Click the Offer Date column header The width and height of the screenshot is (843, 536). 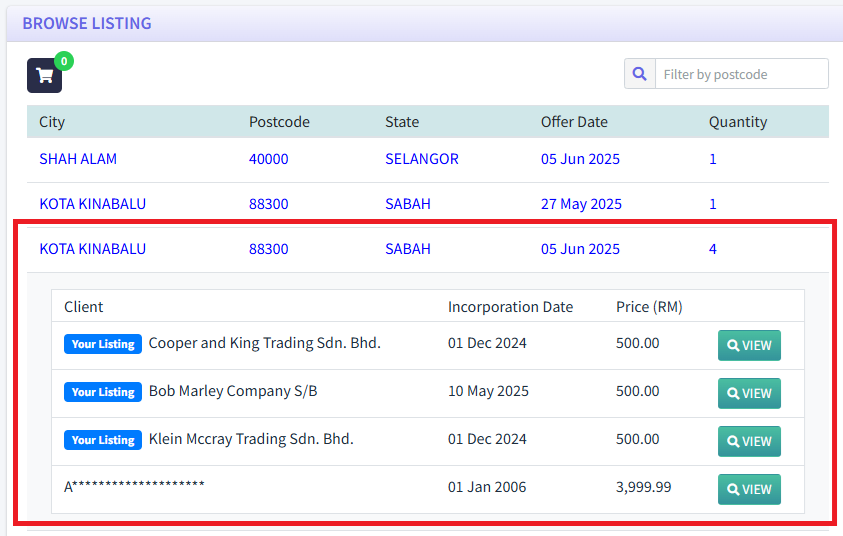[574, 122]
